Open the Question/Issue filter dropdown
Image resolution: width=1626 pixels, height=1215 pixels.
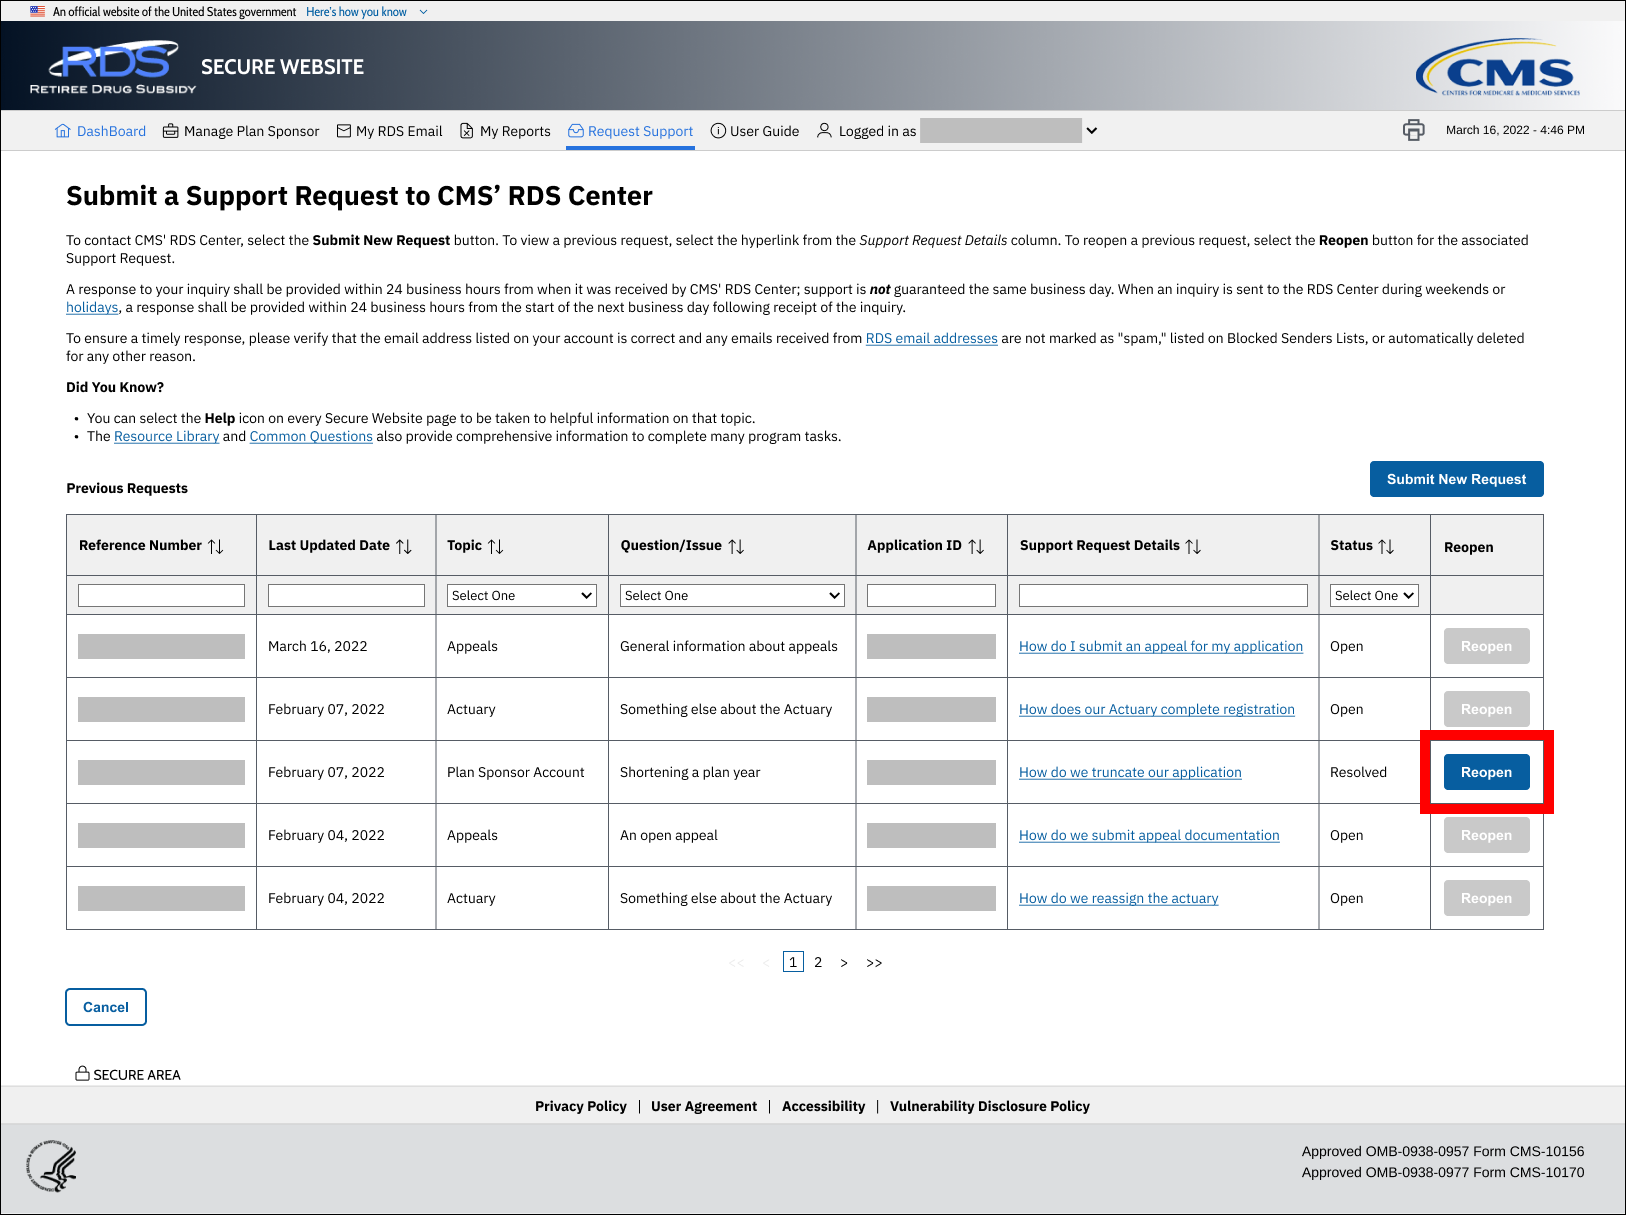click(x=732, y=595)
